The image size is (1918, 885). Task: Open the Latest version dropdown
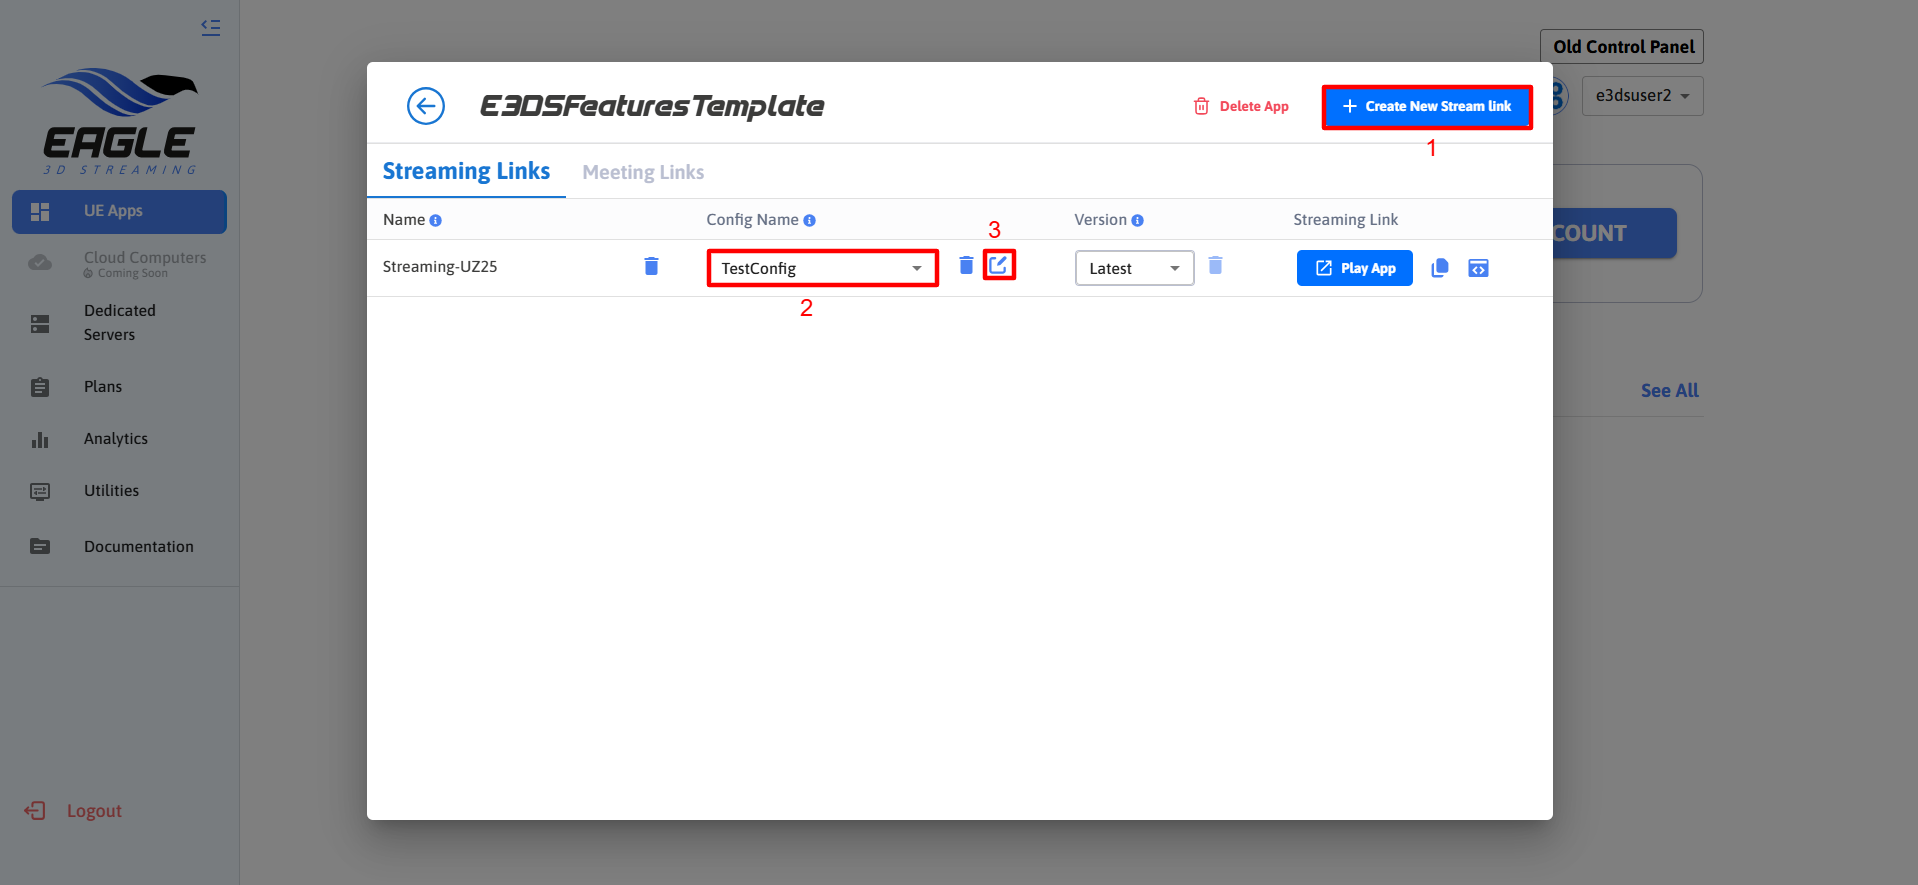(x=1134, y=268)
